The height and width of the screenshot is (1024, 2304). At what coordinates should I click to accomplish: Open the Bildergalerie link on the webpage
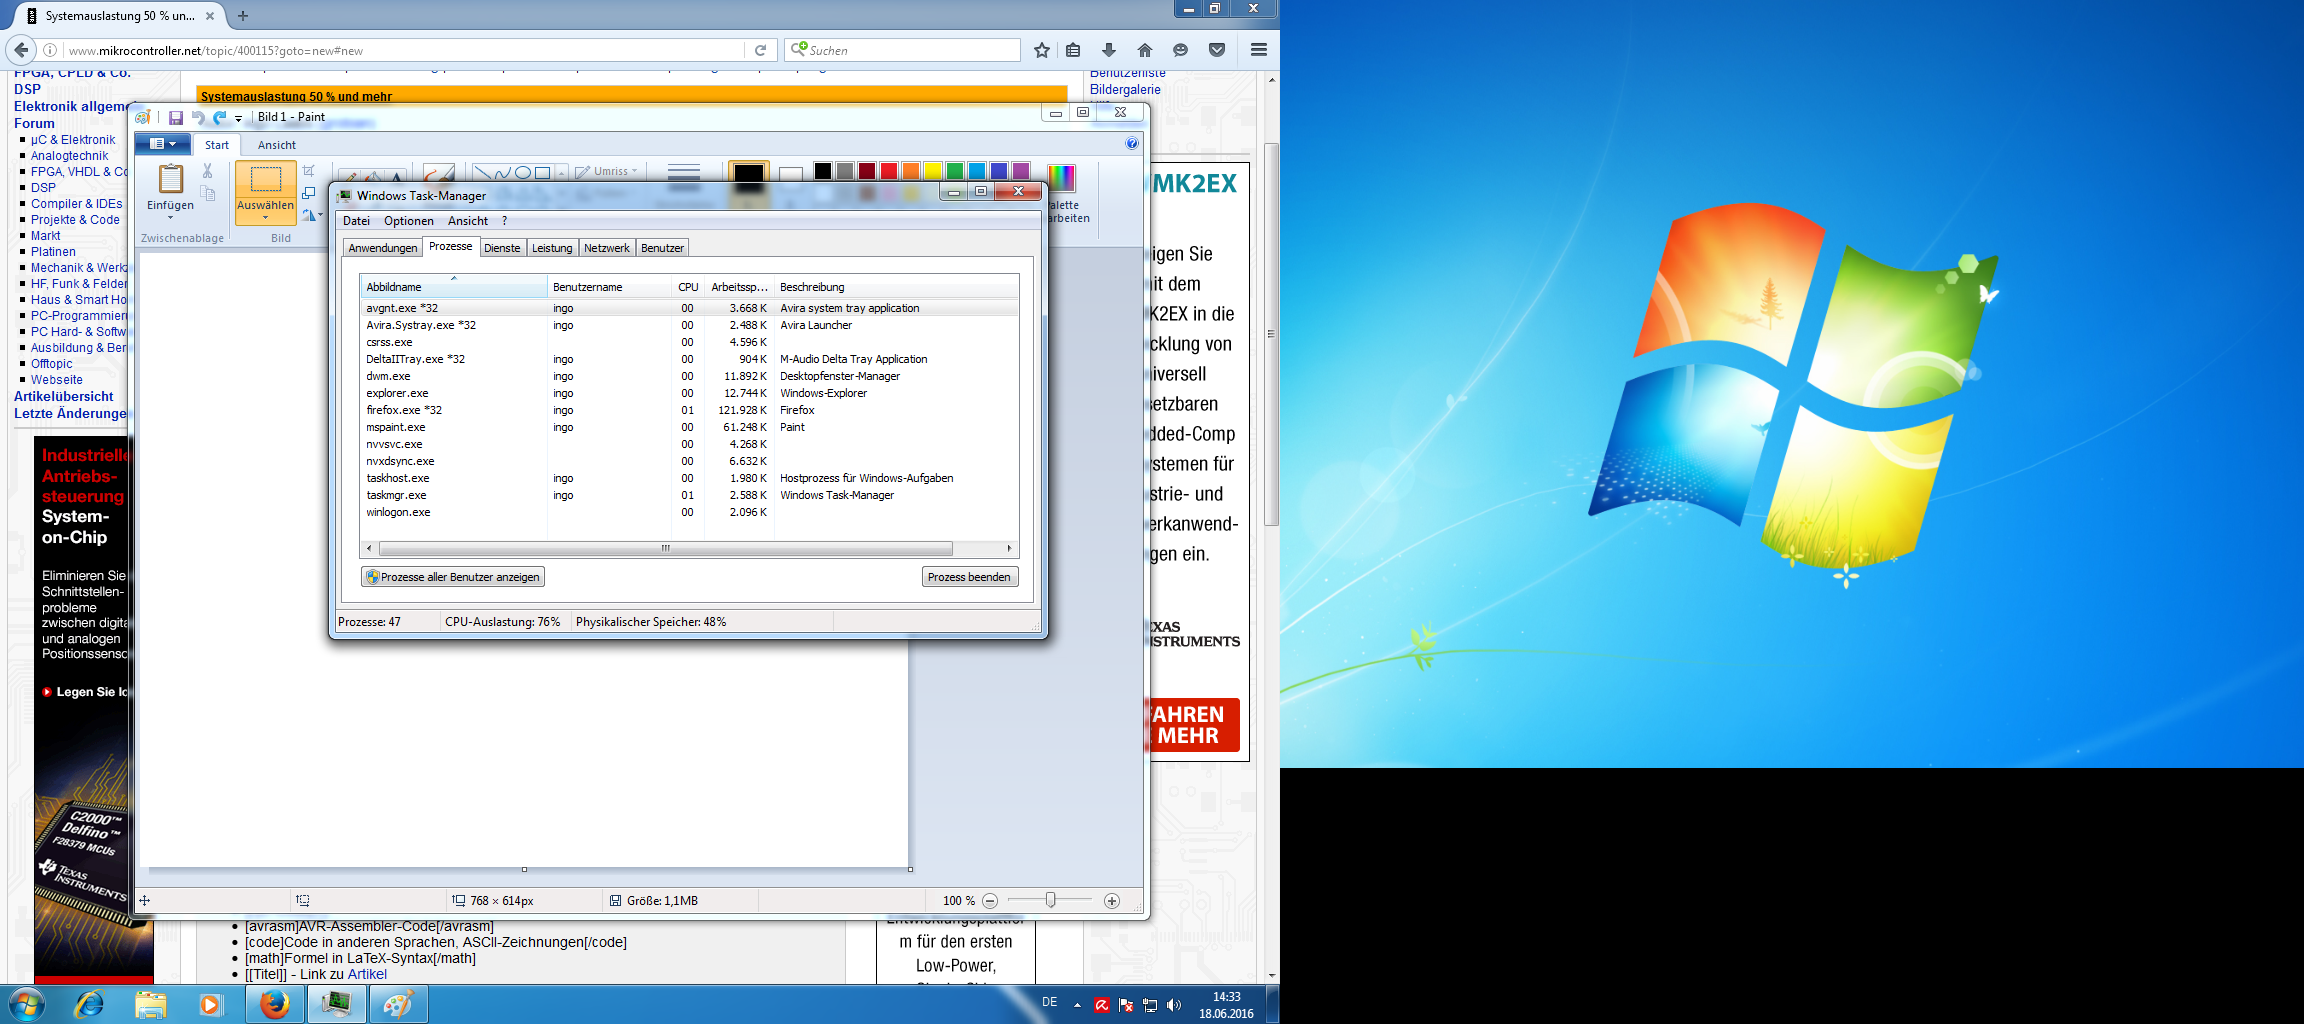[1125, 89]
